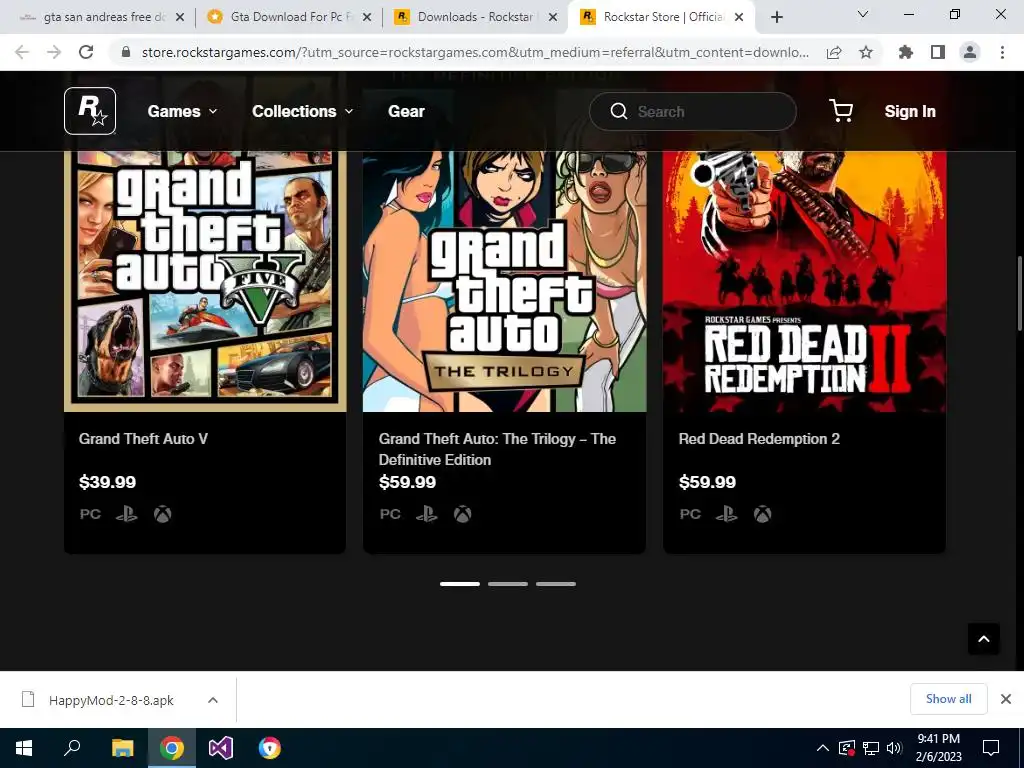Click Xbox icon under GTA Trilogy
Viewport: 1024px width, 768px height.
point(462,514)
